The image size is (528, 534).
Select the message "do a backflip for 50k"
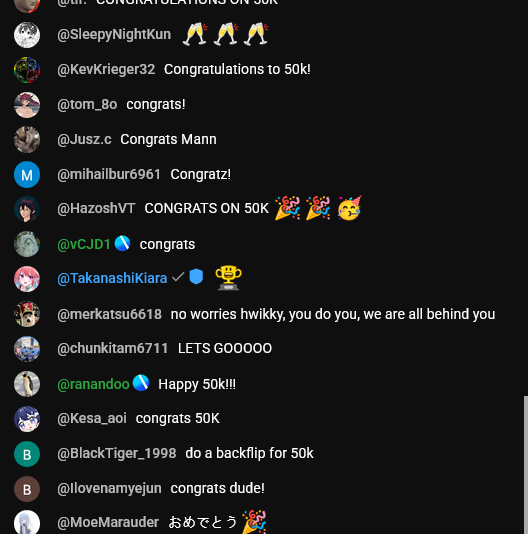click(x=249, y=453)
